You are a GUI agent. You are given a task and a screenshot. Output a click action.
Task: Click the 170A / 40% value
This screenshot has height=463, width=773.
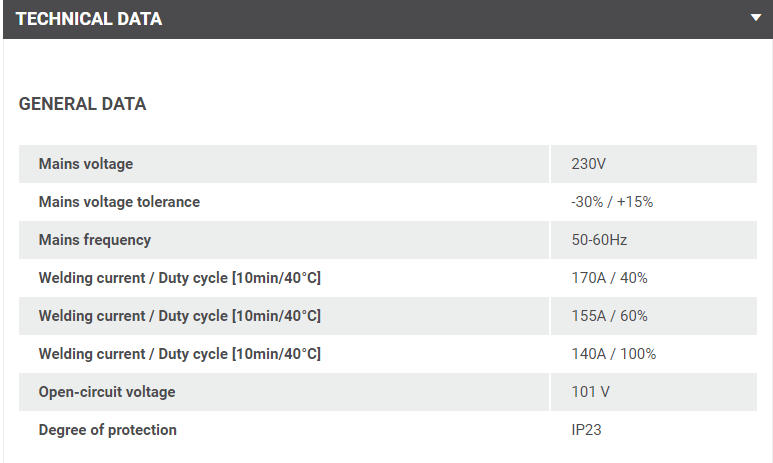pyautogui.click(x=609, y=278)
